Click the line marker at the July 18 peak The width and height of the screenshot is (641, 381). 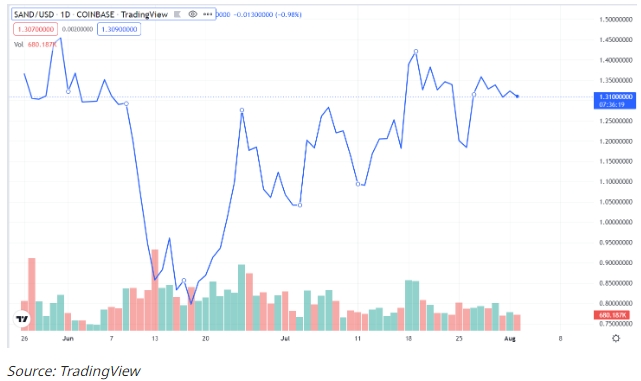[416, 52]
